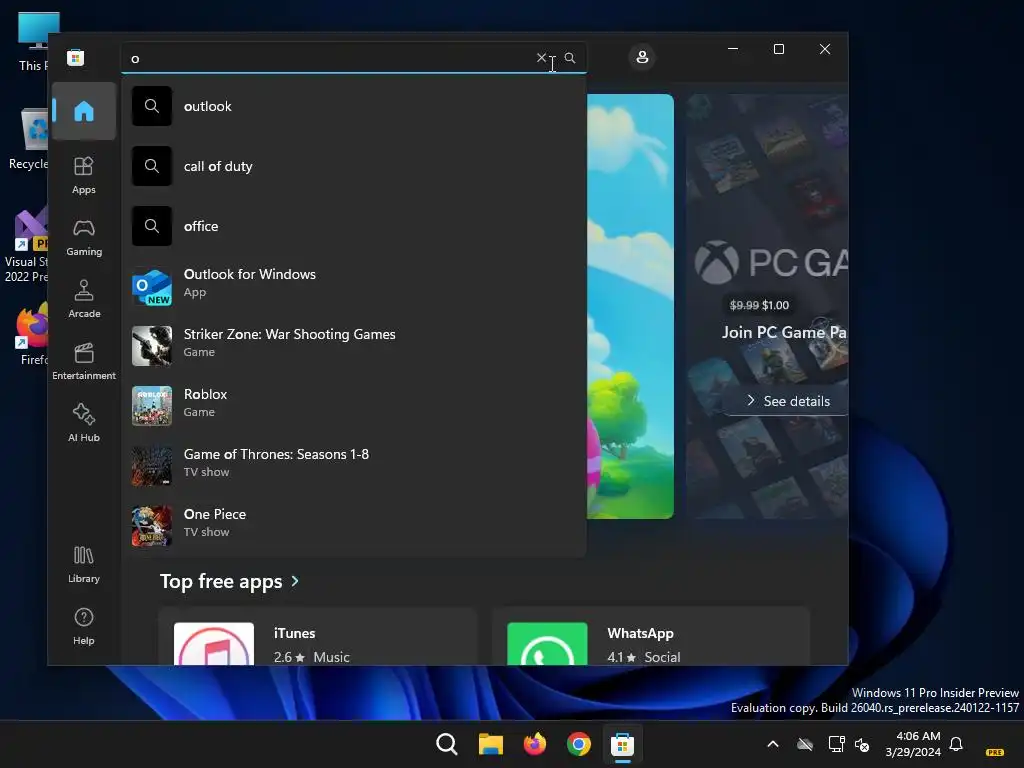This screenshot has width=1024, height=768.
Task: Click the Outlook for Windows app icon
Action: (152, 286)
